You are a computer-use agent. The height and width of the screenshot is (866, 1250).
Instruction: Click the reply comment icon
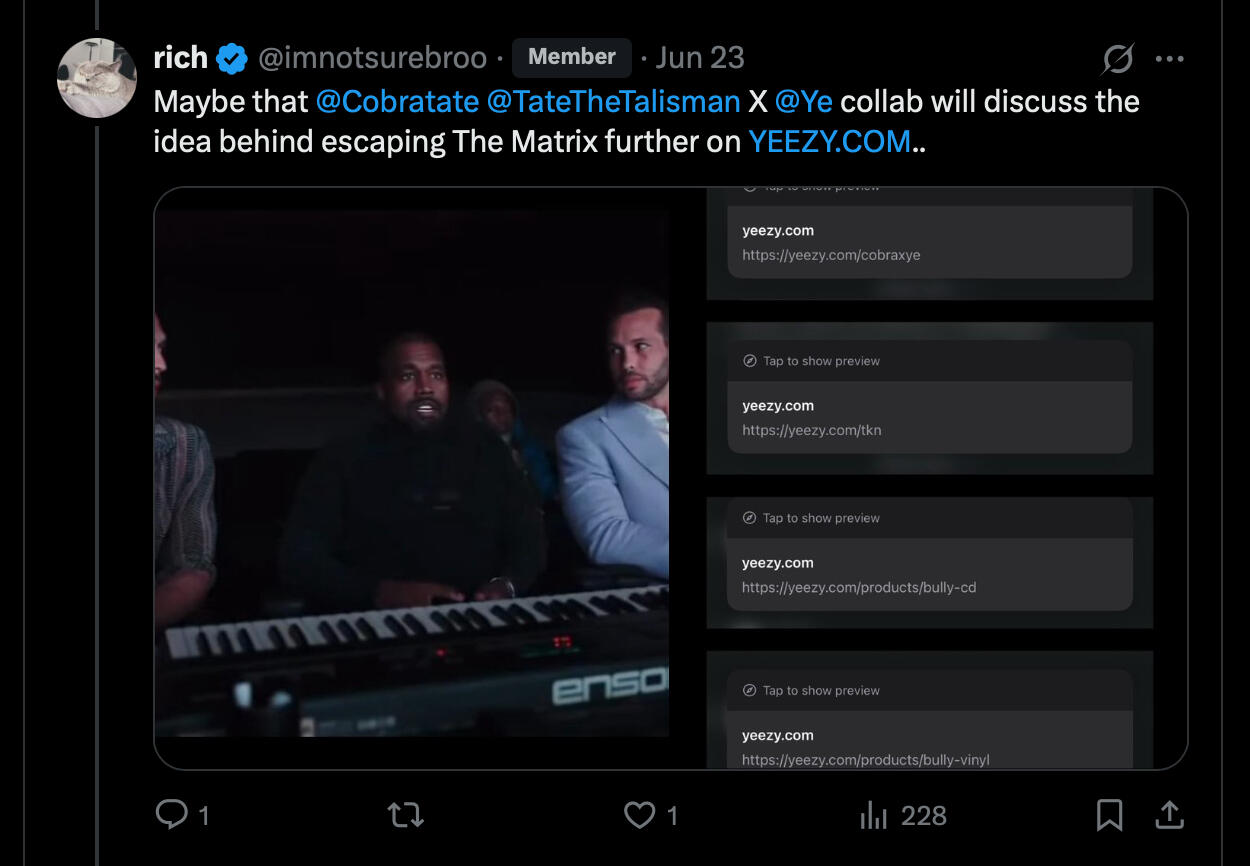tap(172, 815)
